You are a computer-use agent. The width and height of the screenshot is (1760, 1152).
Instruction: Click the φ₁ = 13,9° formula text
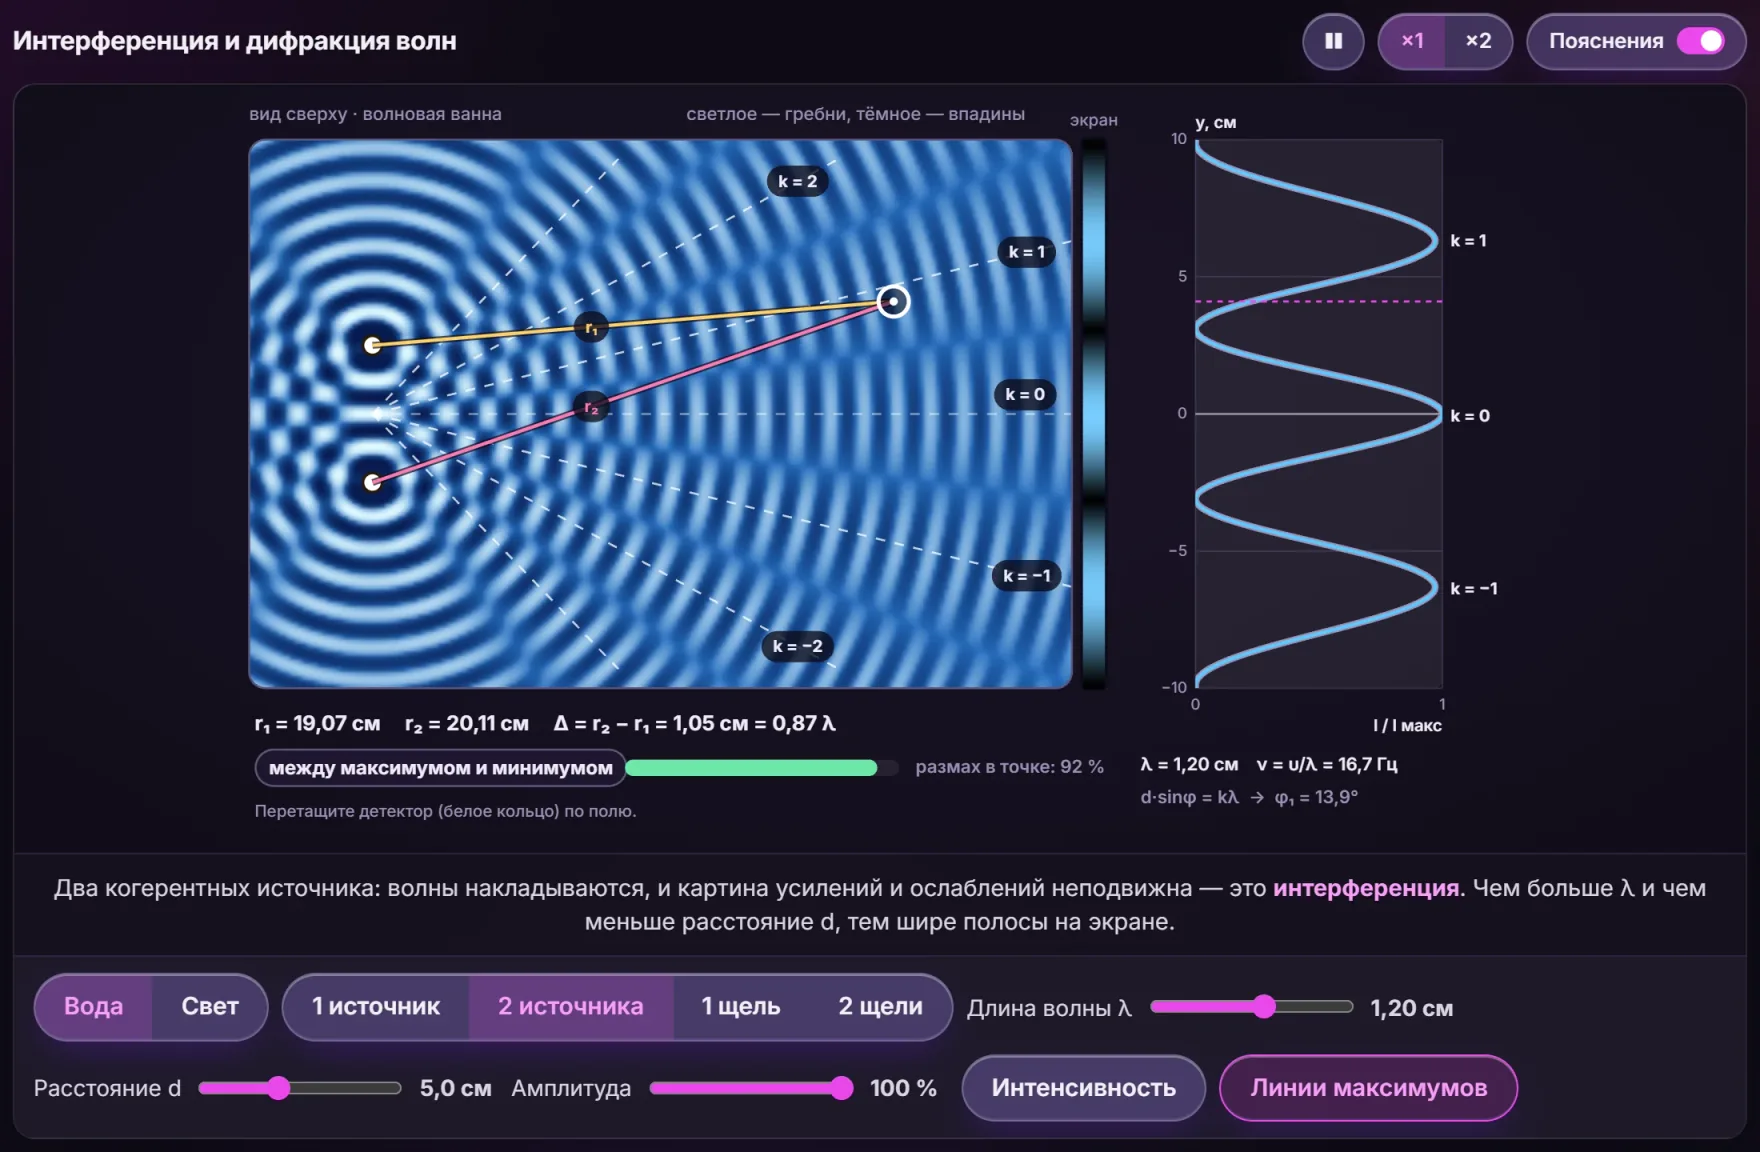pos(1316,797)
